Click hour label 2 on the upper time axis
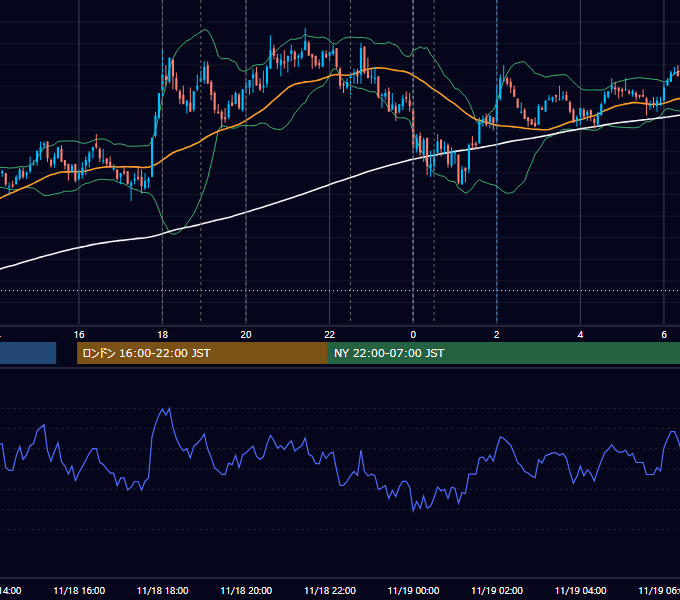The width and height of the screenshot is (680, 600). pyautogui.click(x=497, y=335)
